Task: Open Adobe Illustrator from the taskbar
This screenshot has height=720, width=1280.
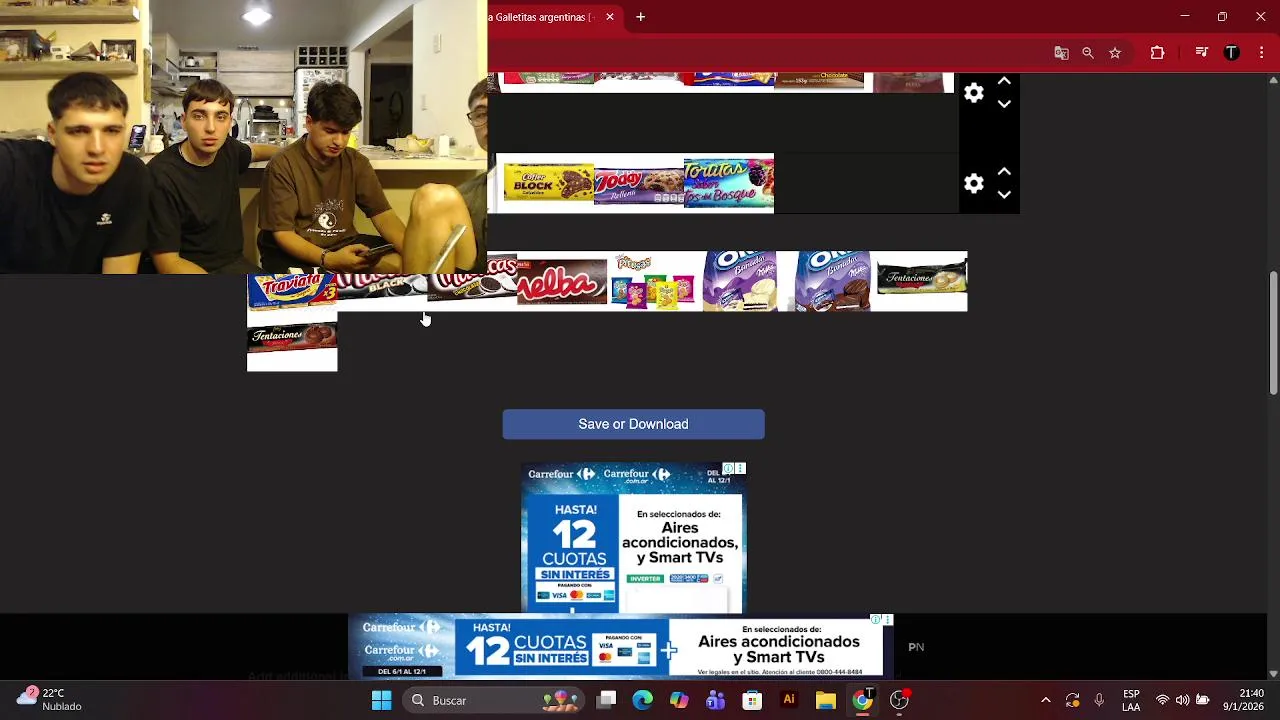Action: [789, 701]
